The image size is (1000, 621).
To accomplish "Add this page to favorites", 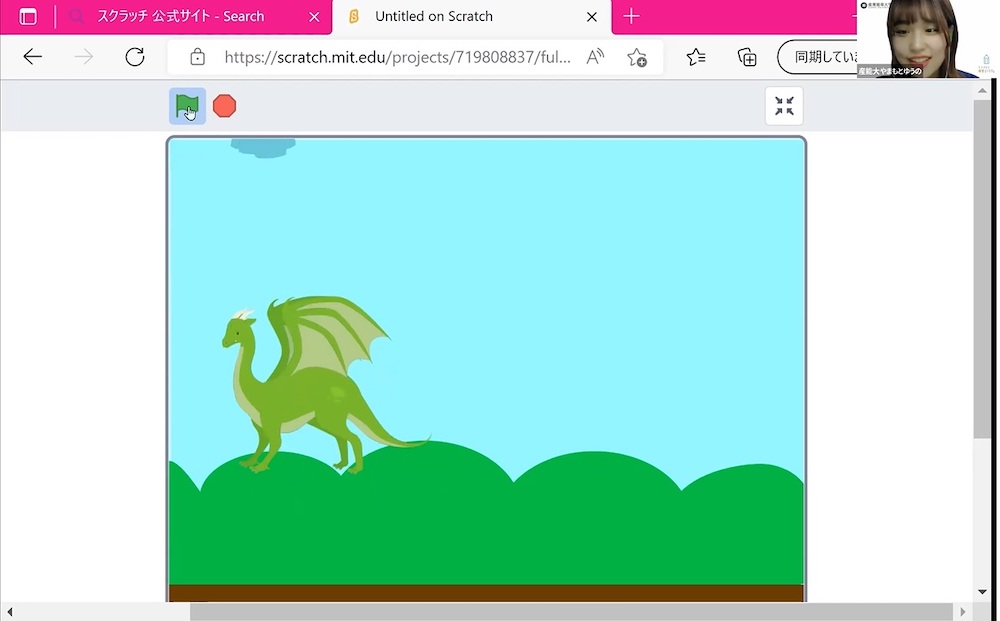I will [x=637, y=57].
